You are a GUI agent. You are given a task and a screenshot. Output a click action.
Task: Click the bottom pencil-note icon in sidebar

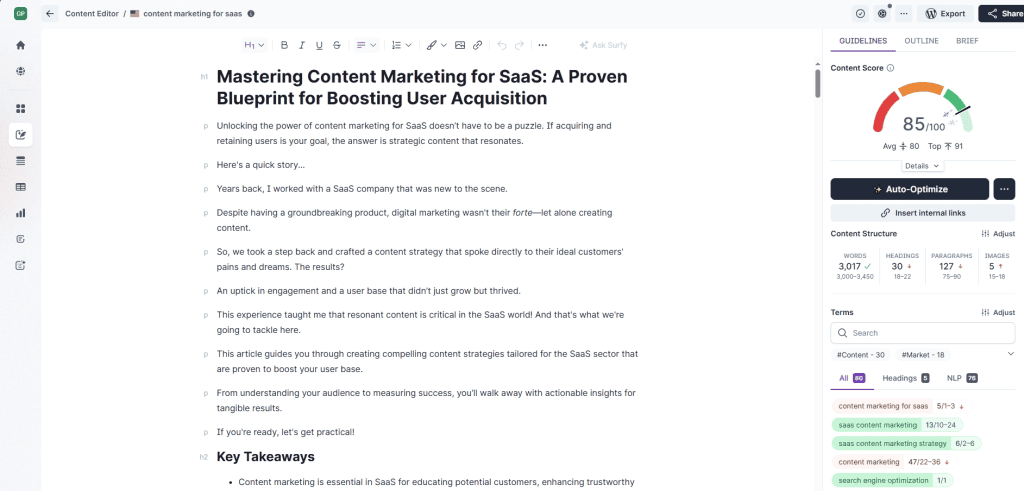[x=20, y=265]
